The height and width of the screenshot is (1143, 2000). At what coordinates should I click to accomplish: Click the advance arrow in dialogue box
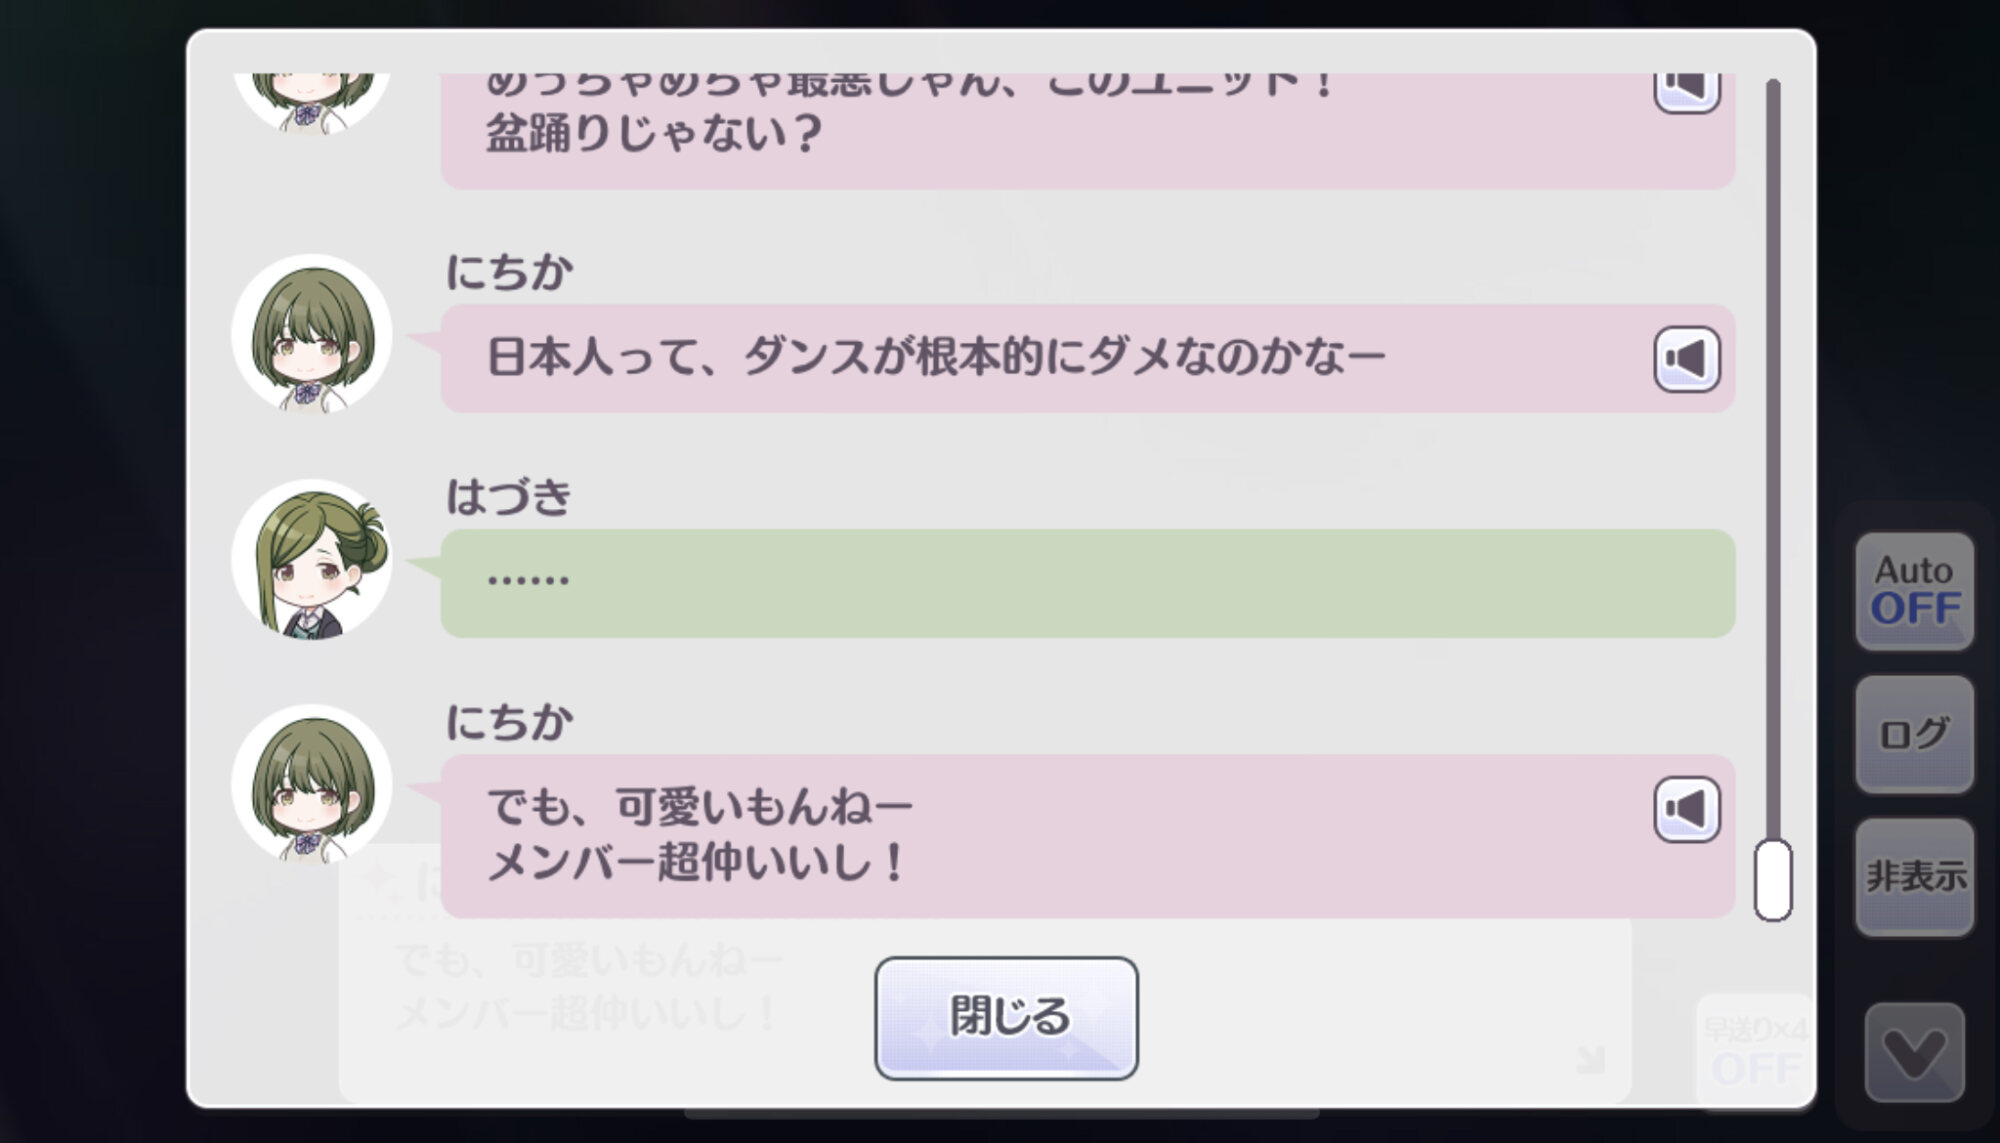pos(1590,1060)
